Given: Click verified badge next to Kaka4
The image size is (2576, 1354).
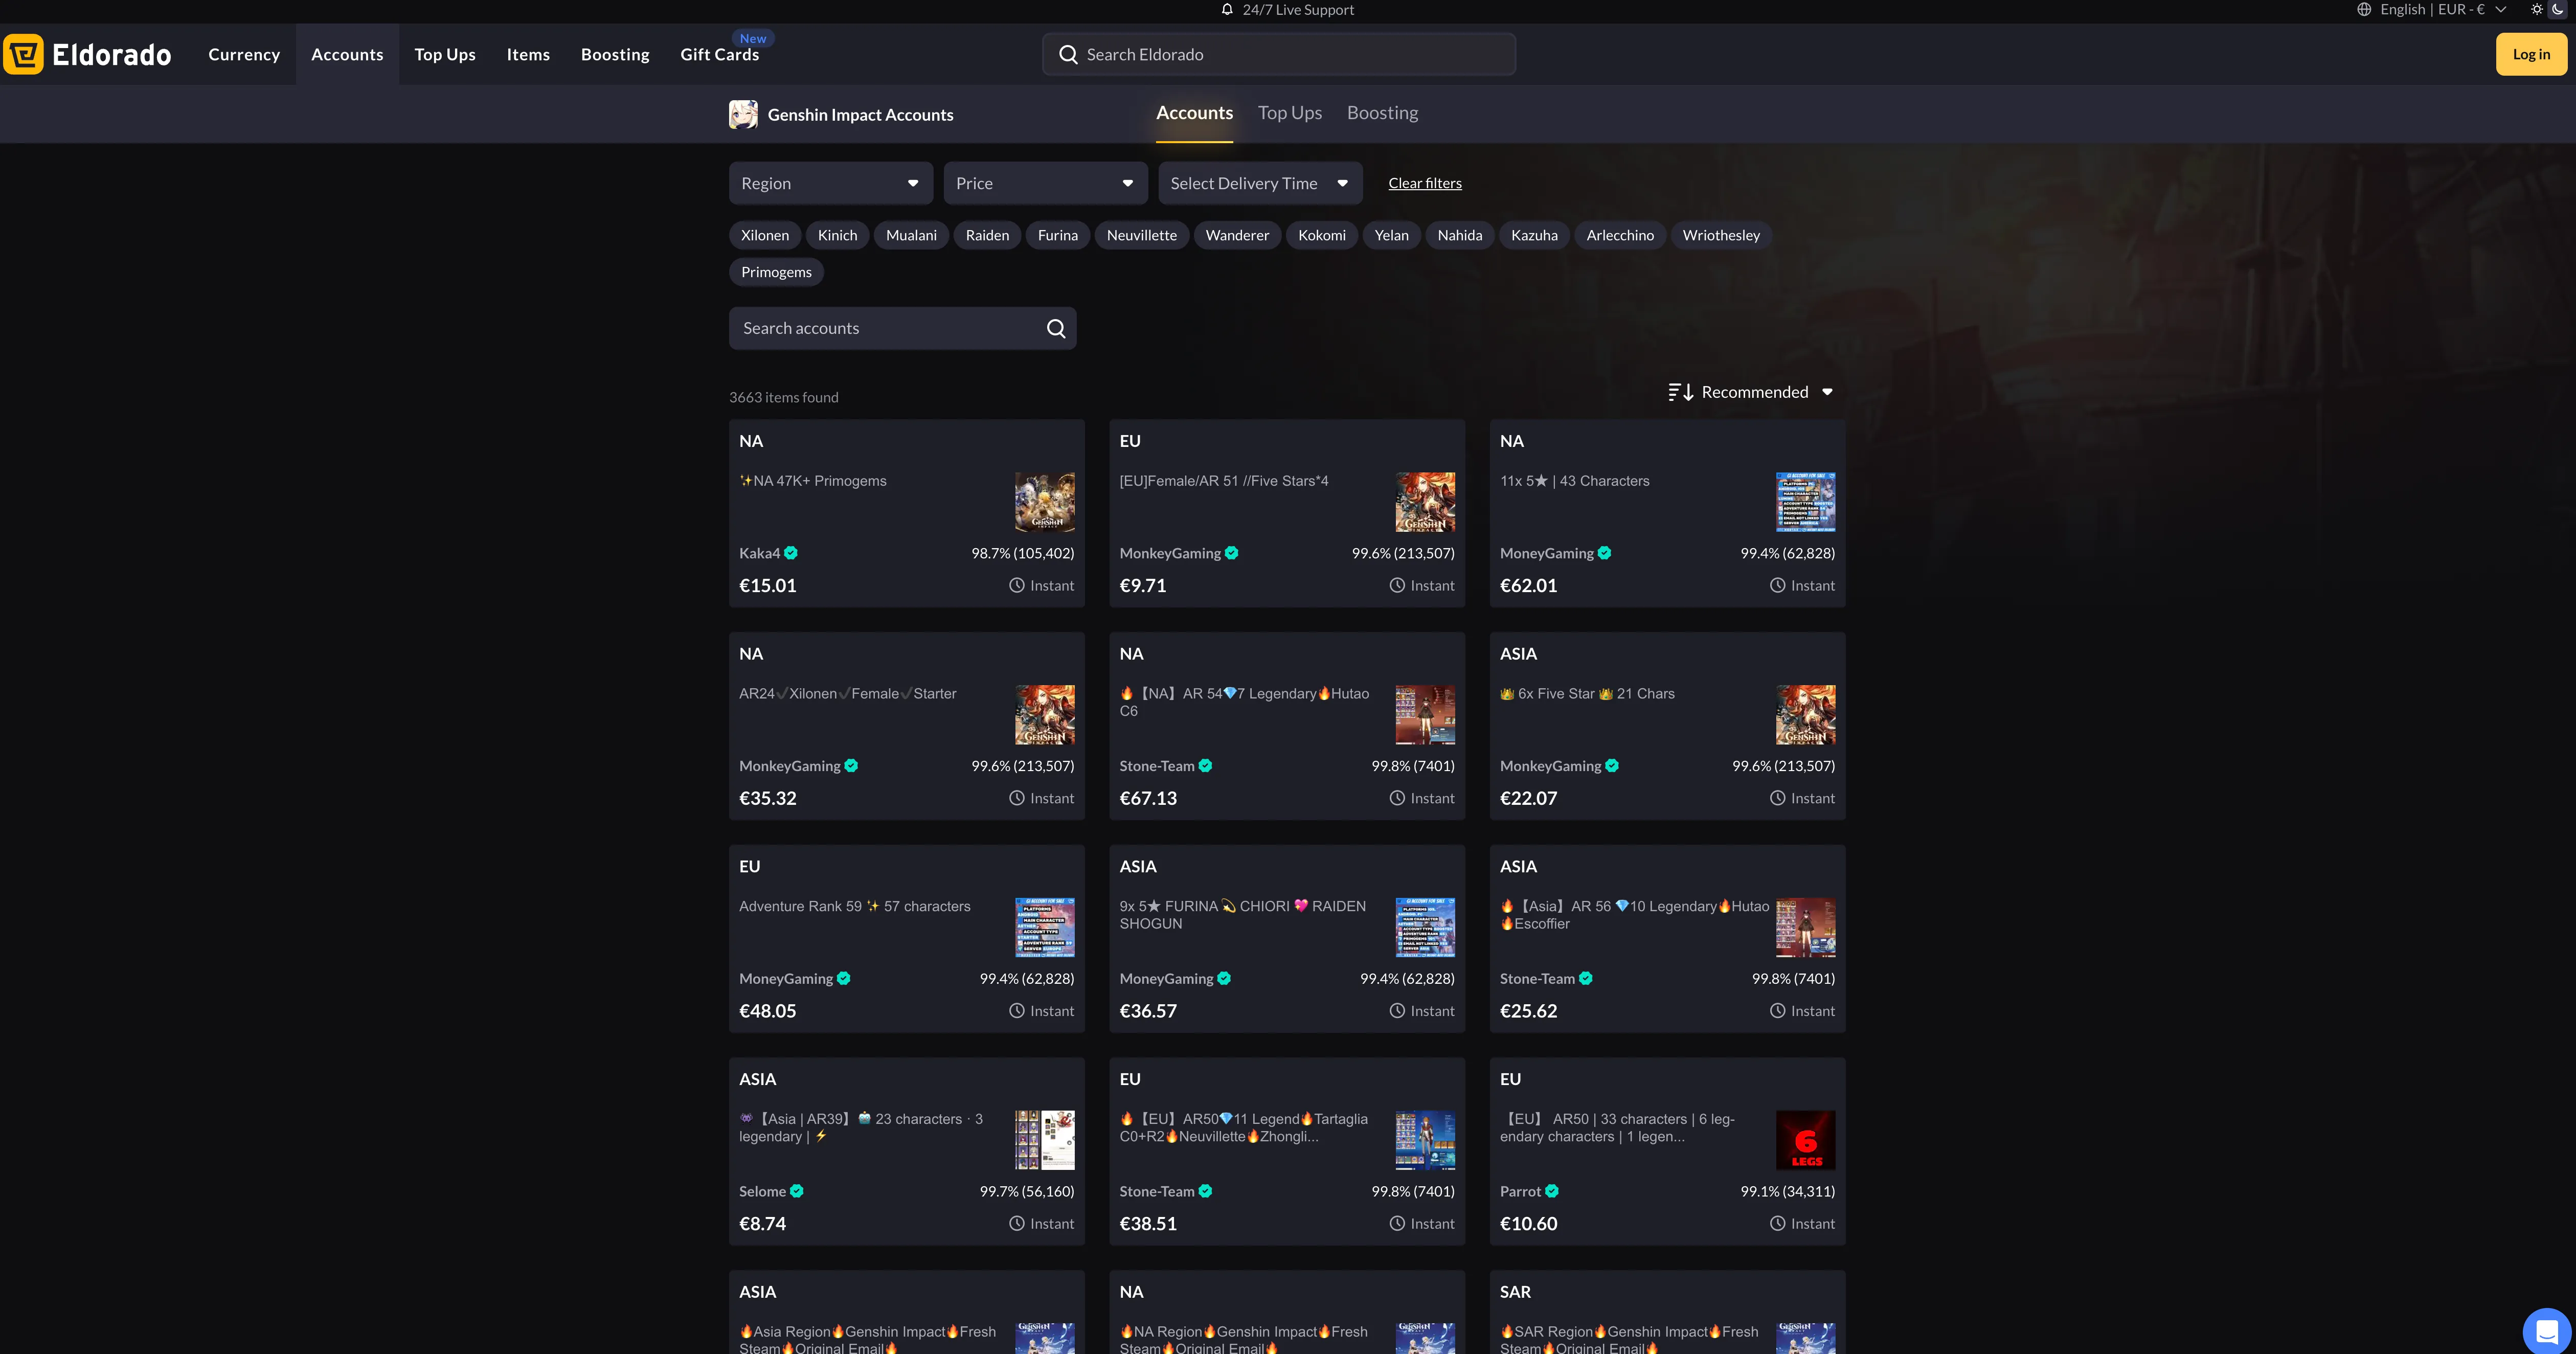Looking at the screenshot, I should point(791,553).
